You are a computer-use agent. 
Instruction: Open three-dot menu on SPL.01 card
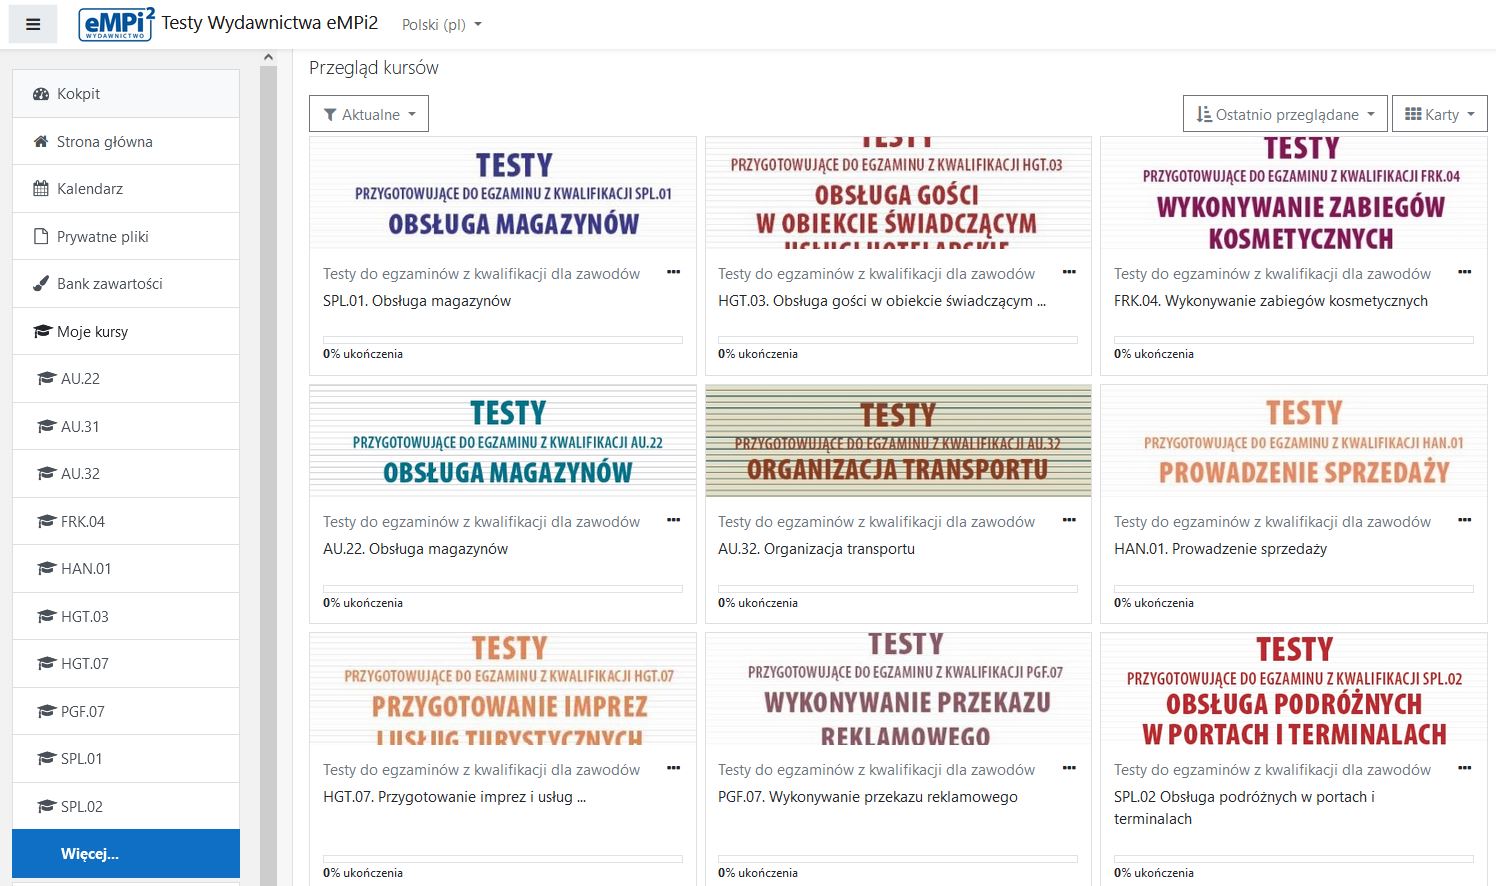(x=673, y=272)
